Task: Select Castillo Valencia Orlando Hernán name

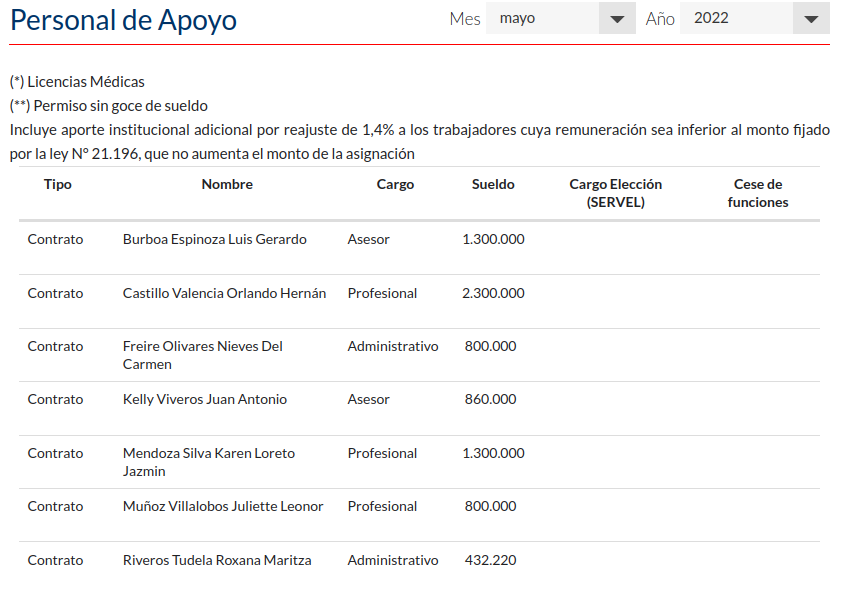Action: point(224,293)
